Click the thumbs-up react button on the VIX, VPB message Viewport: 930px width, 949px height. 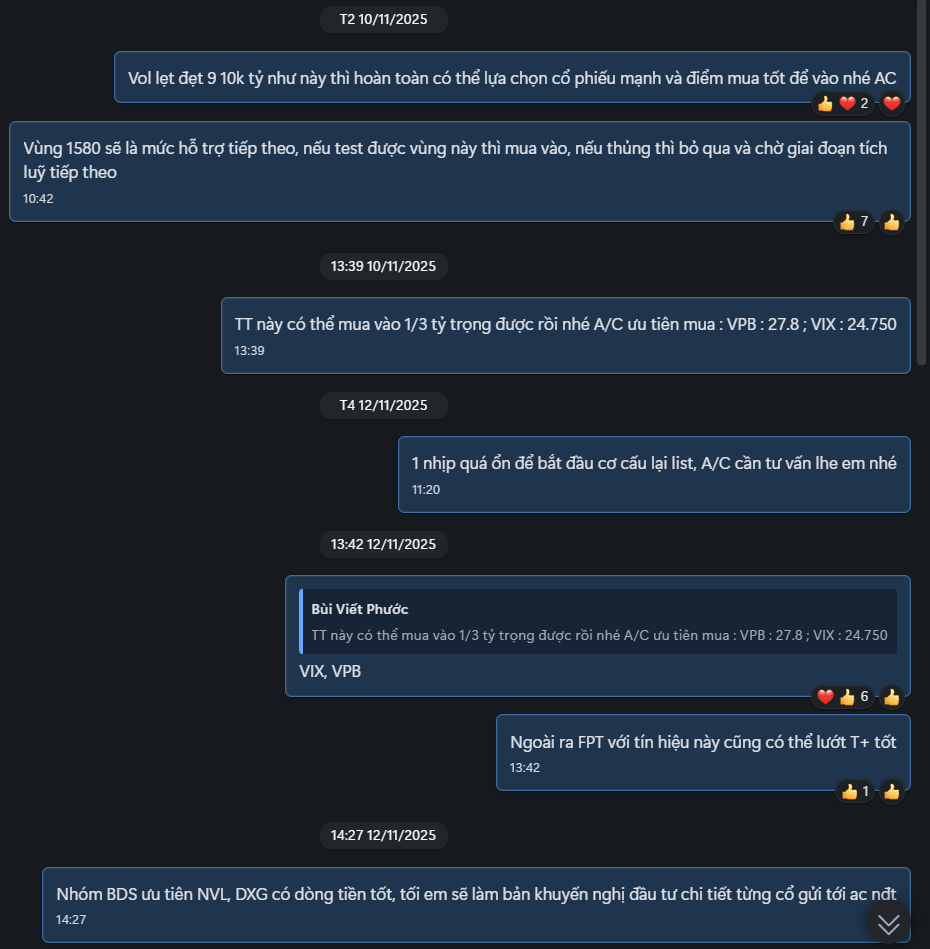click(892, 697)
